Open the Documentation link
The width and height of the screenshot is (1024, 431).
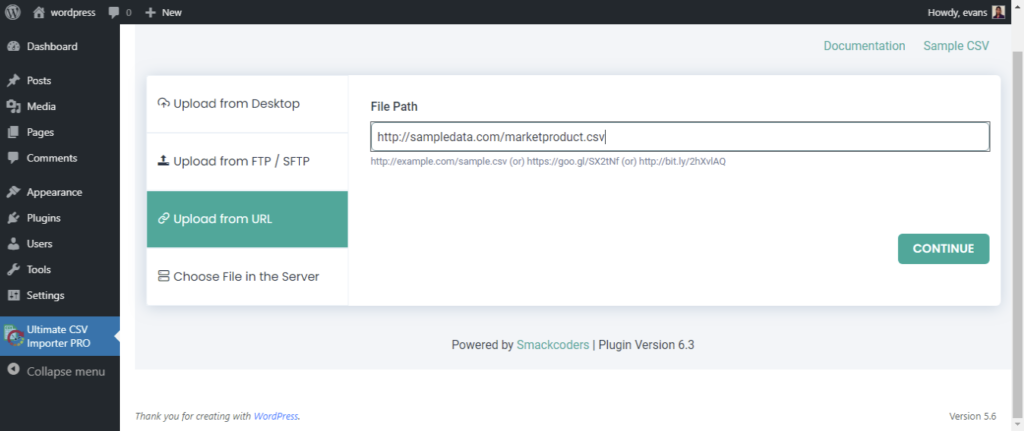point(864,46)
